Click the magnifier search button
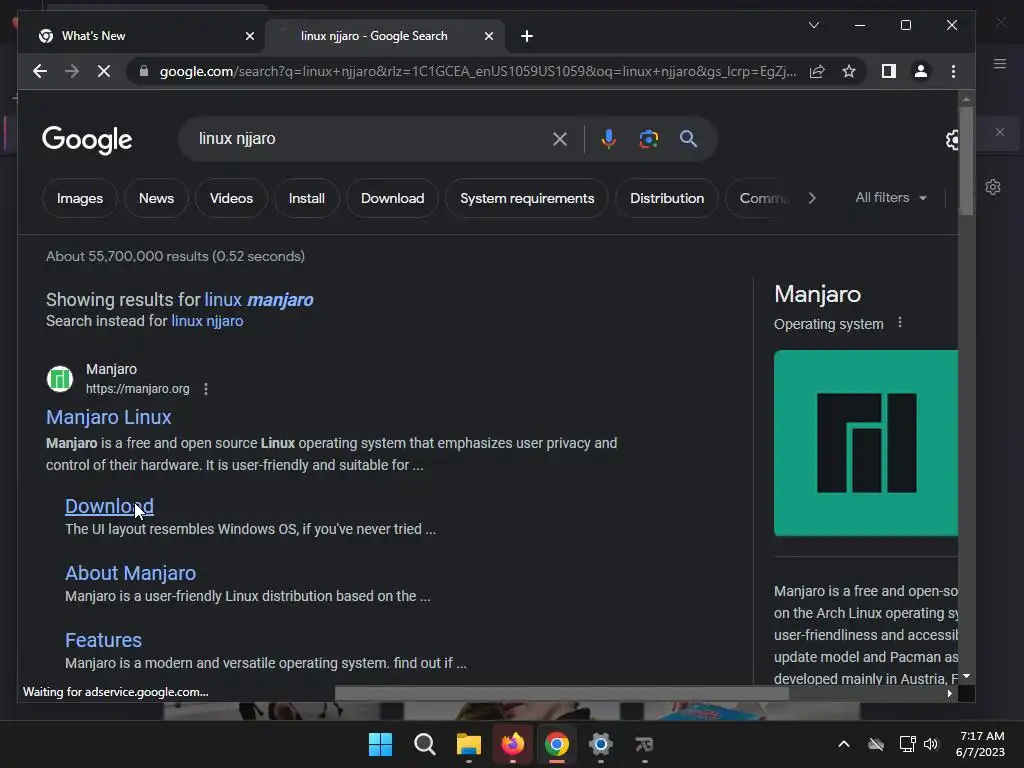This screenshot has width=1024, height=768. tap(688, 139)
